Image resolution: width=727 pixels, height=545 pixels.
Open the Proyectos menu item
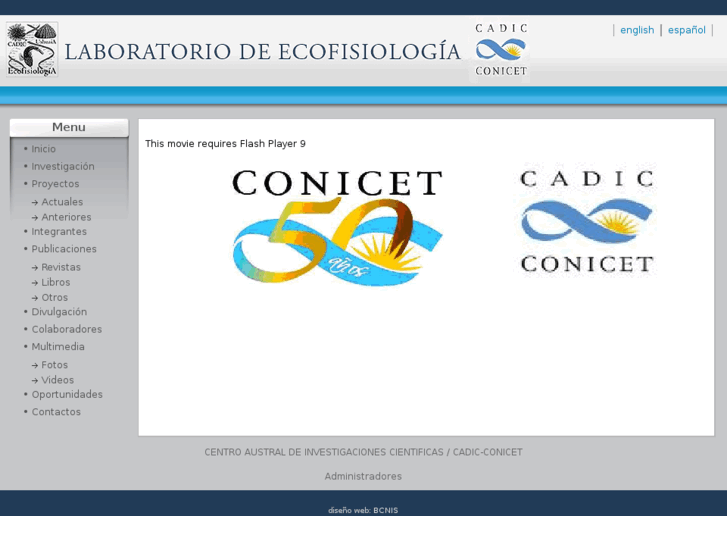55,184
